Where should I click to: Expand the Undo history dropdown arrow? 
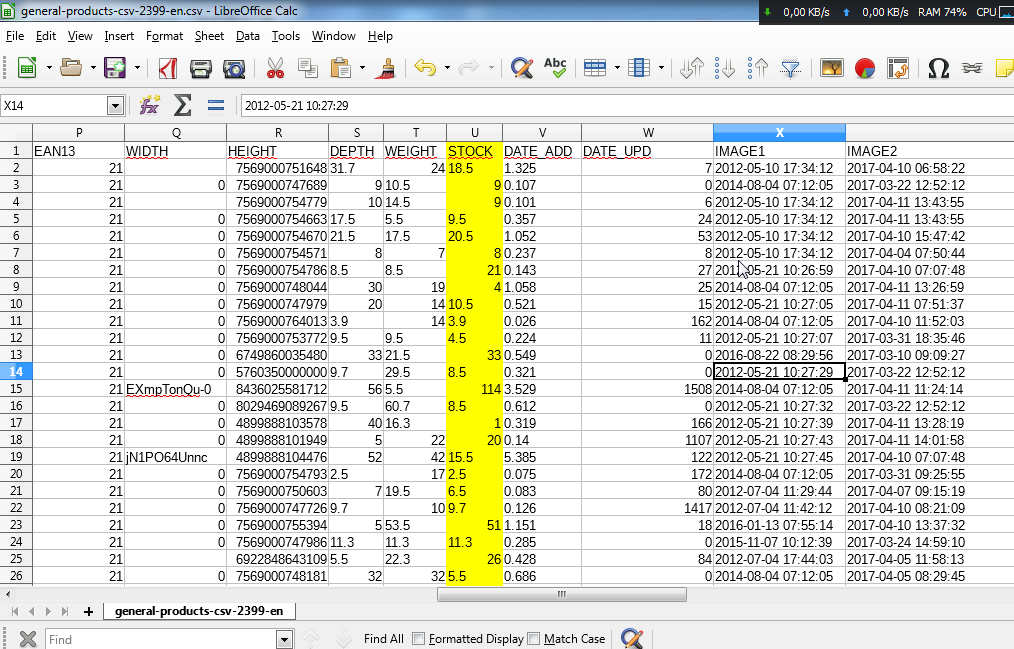point(447,68)
